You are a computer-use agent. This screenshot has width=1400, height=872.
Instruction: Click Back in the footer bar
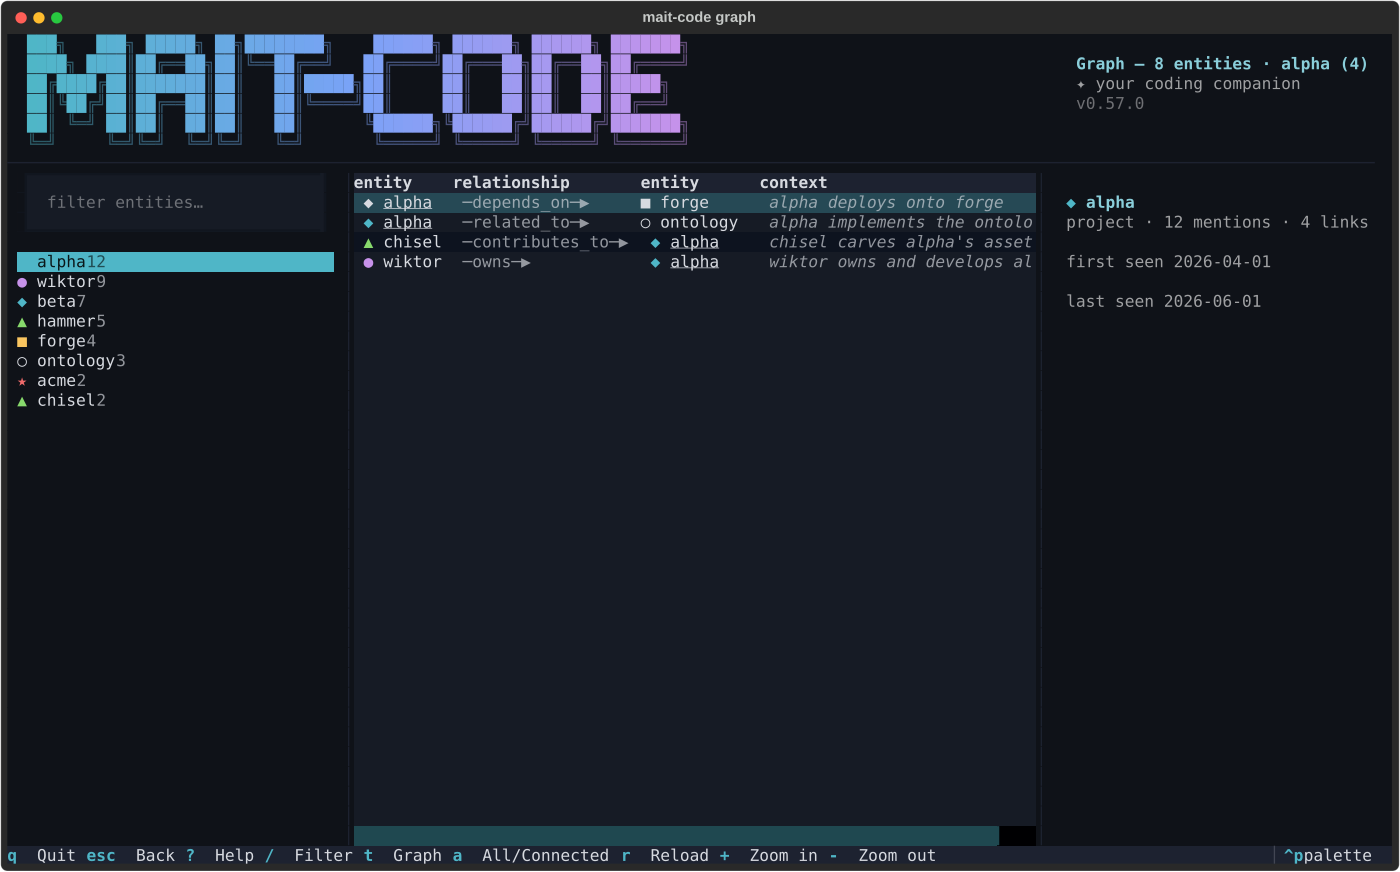155,856
